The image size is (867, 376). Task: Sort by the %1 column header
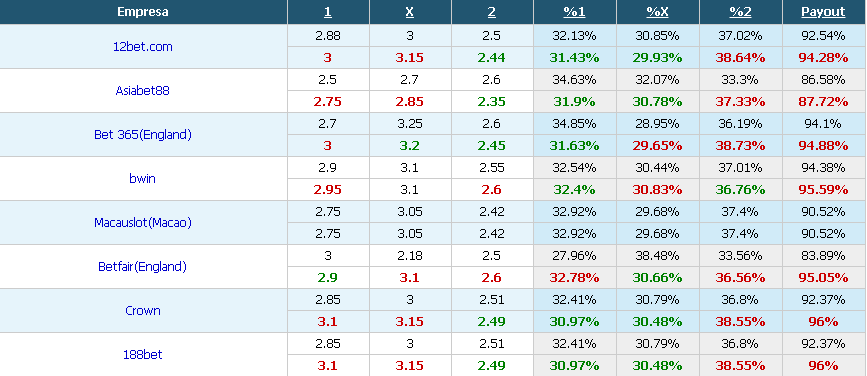click(574, 12)
